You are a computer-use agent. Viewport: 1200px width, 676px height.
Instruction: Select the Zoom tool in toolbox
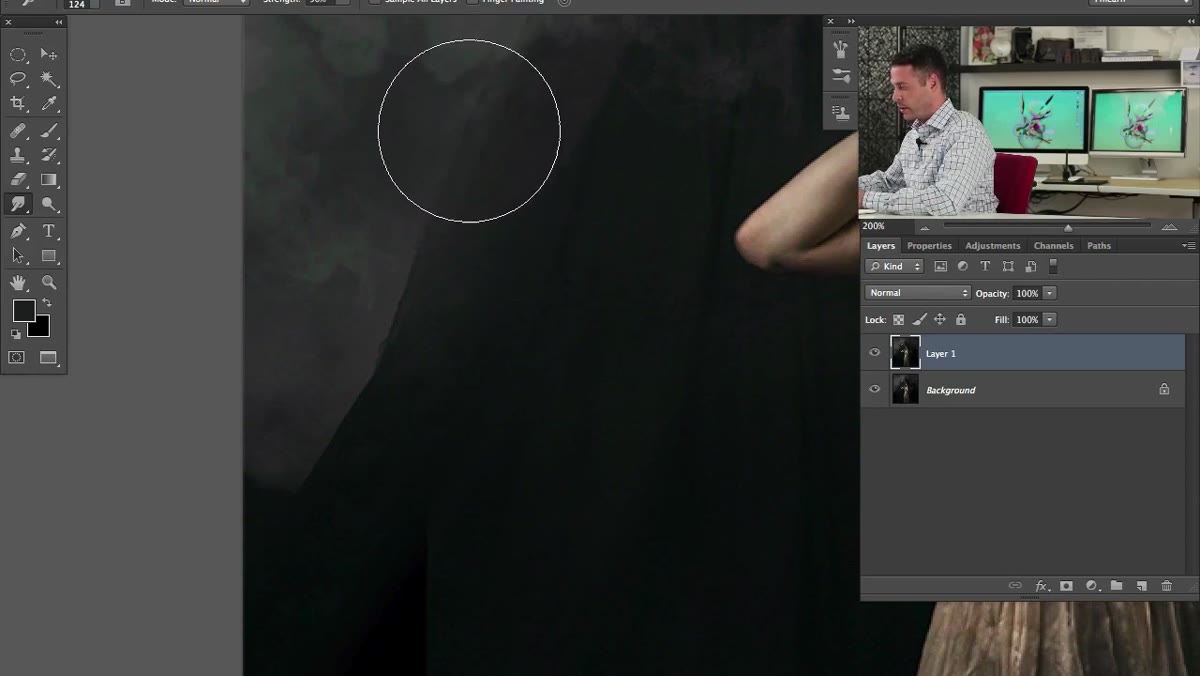(x=48, y=283)
